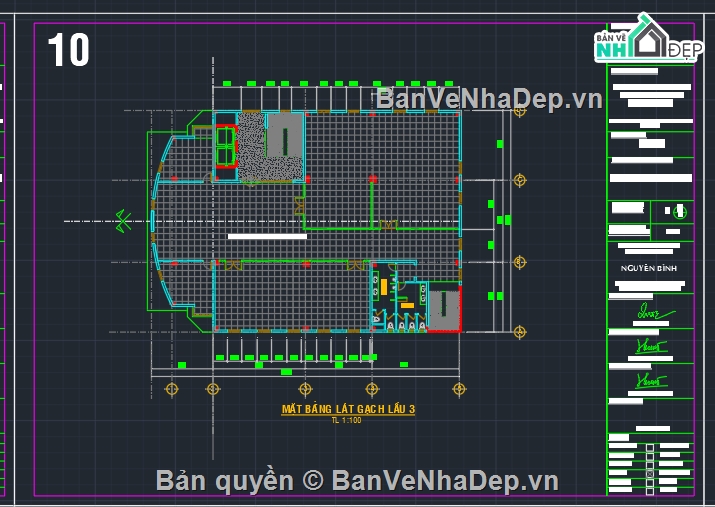Click the leftmost grid axis bubble below the plan
Screen dimensions: 715x507
(x=171, y=389)
